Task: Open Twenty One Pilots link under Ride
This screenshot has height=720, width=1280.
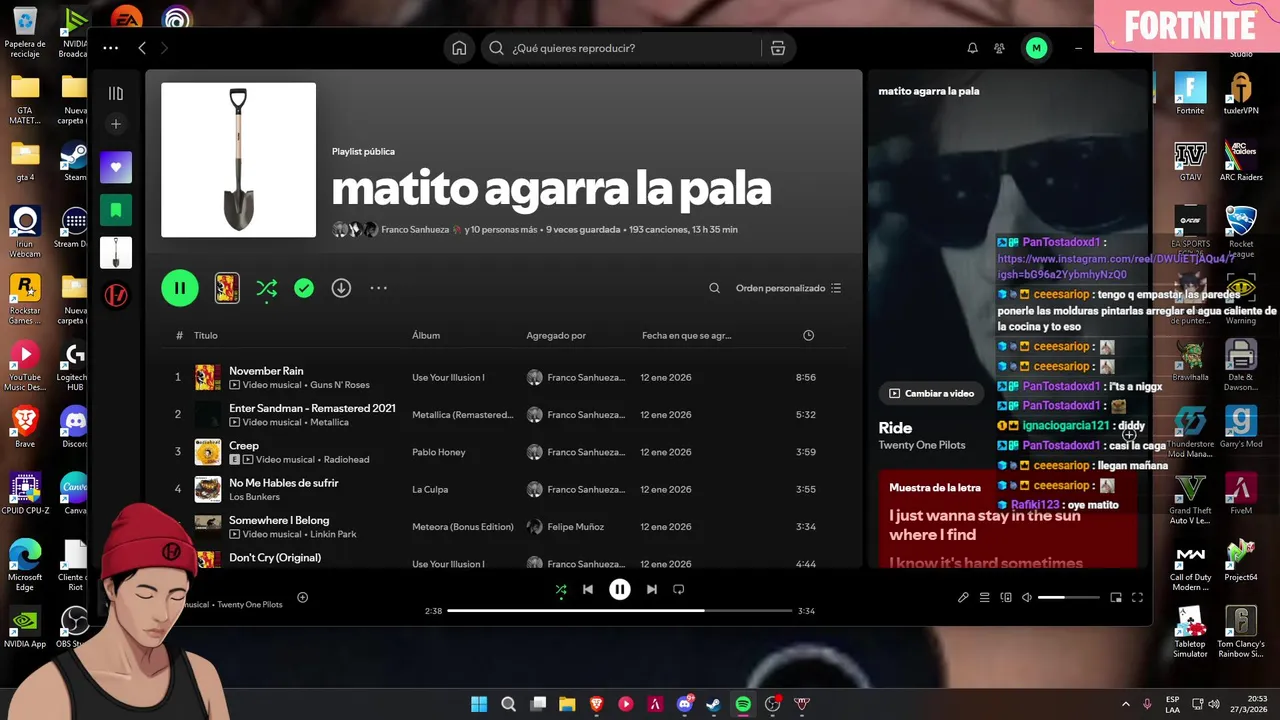Action: pos(922,445)
